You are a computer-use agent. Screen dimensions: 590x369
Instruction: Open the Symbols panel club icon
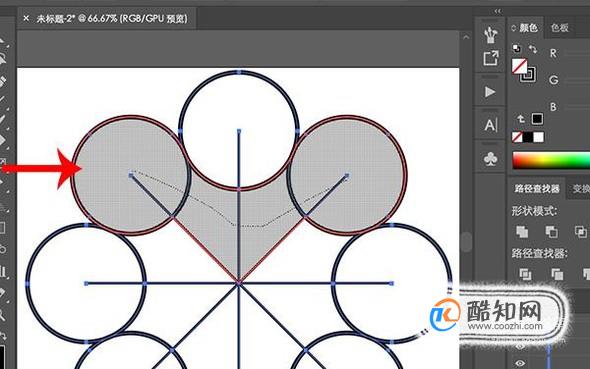click(491, 159)
